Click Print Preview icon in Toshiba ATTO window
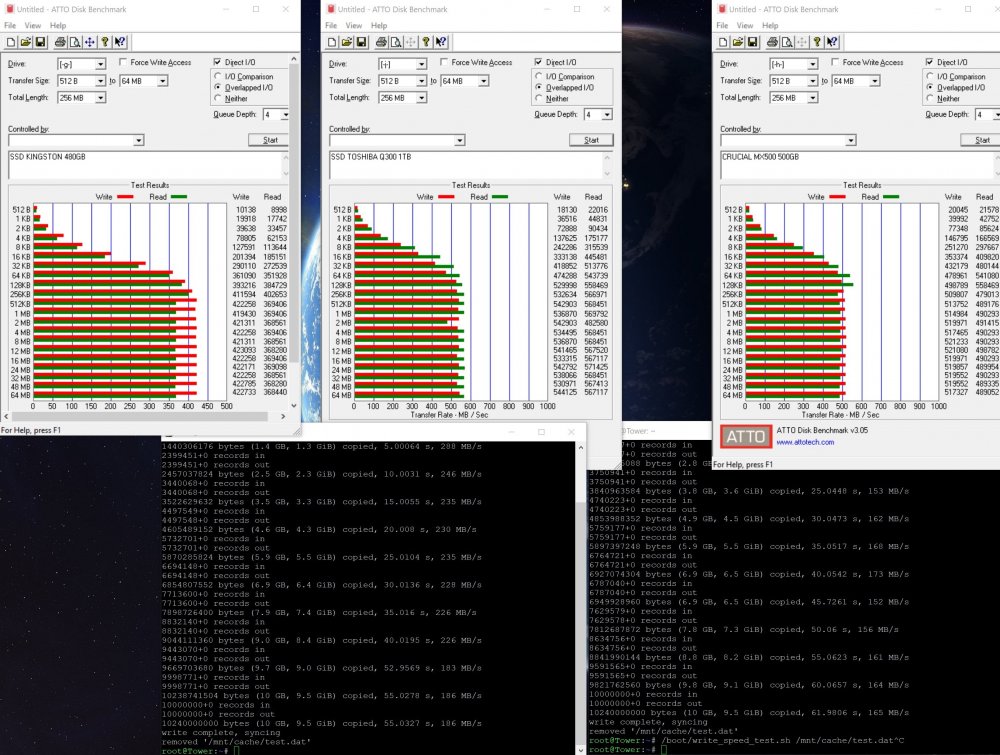The image size is (1000, 755). click(x=395, y=42)
